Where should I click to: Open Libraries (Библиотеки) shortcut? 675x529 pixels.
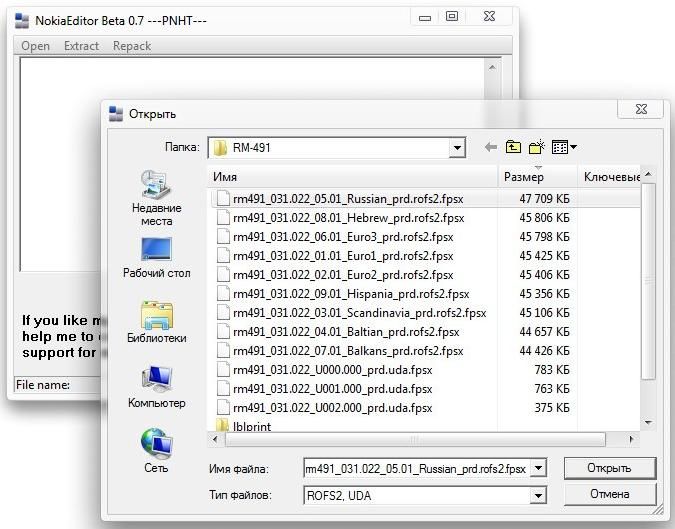pyautogui.click(x=156, y=322)
